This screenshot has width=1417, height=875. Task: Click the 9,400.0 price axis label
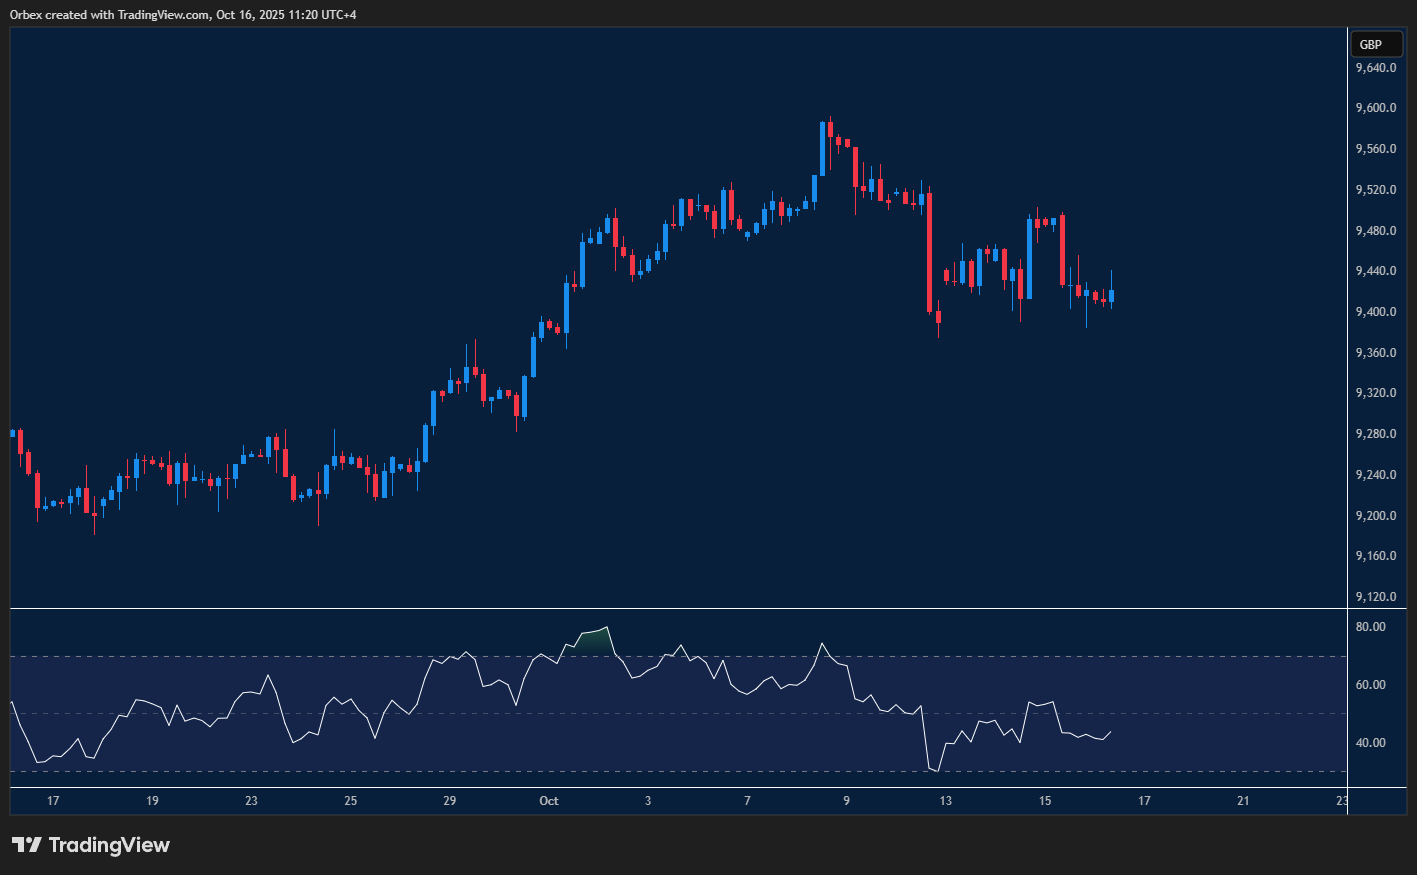tap(1374, 311)
